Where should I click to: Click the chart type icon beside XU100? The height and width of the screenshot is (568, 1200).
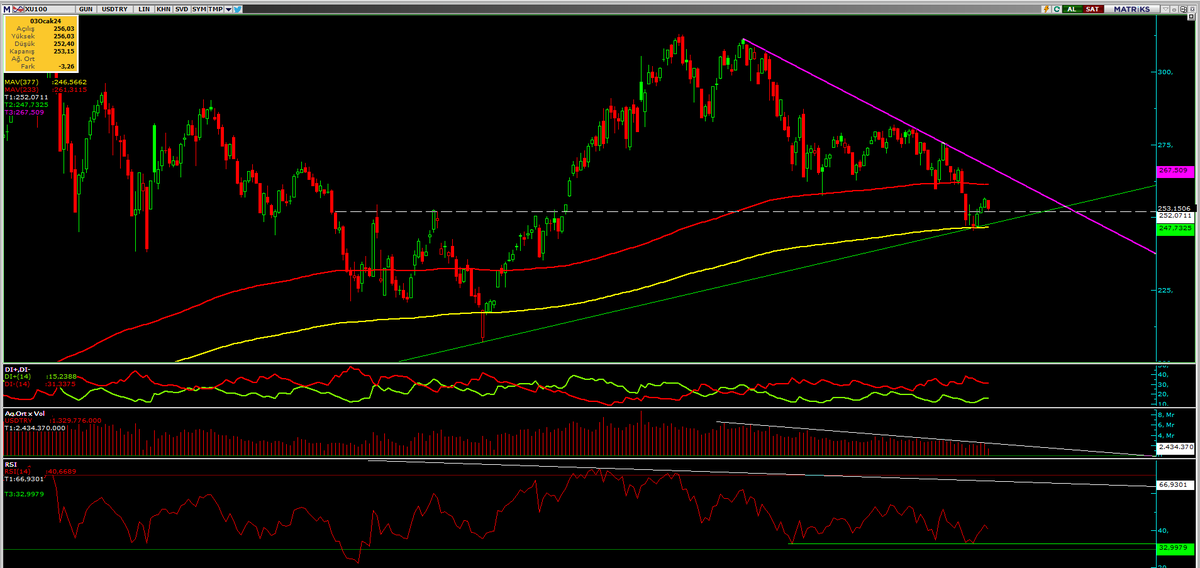(18, 9)
